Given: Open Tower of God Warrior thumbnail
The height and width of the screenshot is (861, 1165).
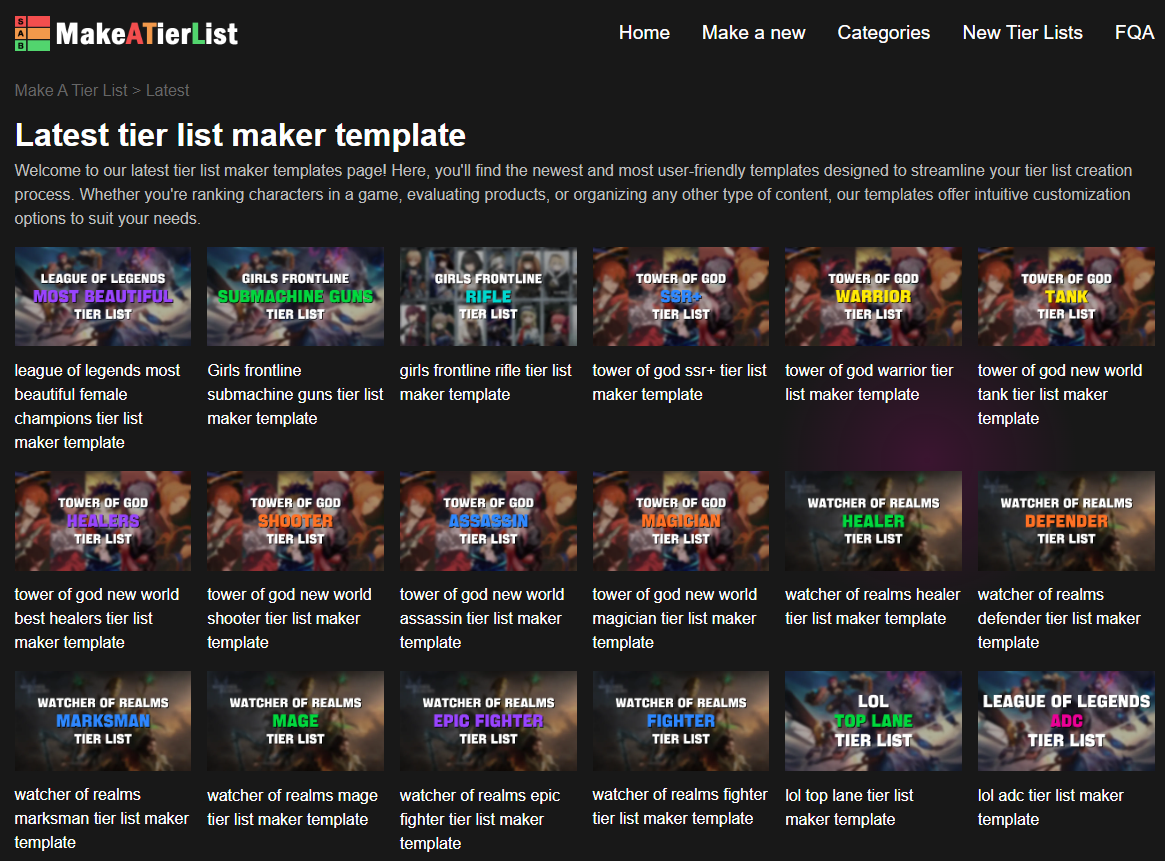Looking at the screenshot, I should click(874, 296).
